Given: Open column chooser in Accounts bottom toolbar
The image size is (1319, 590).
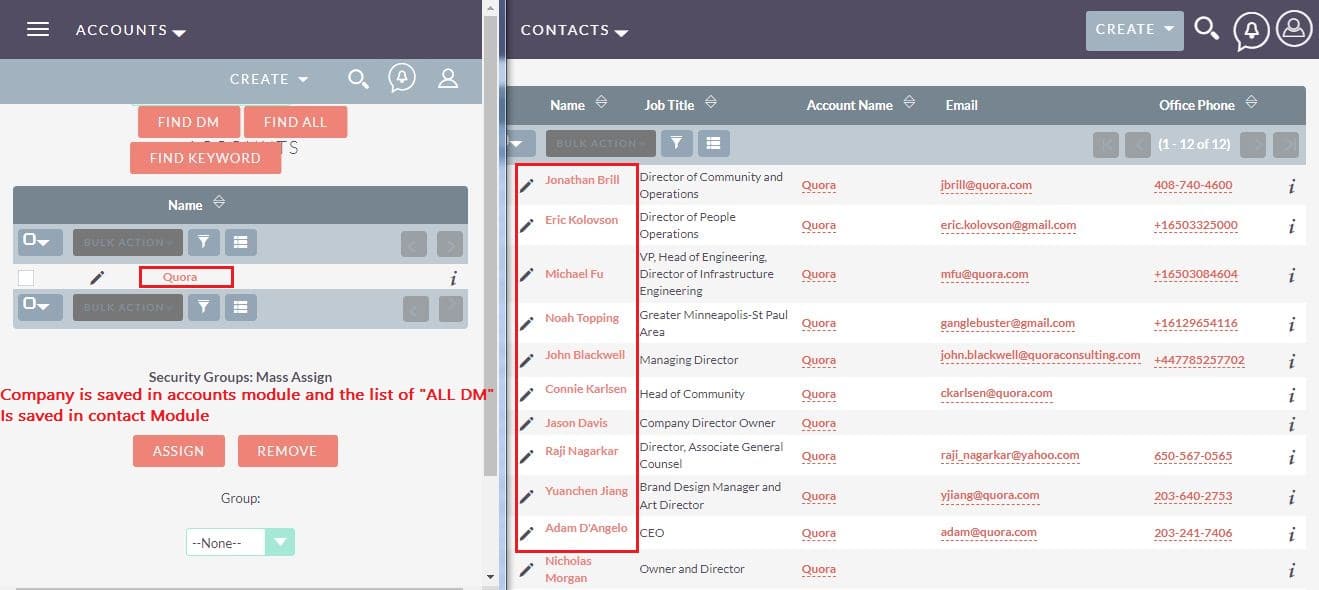Looking at the screenshot, I should 240,307.
